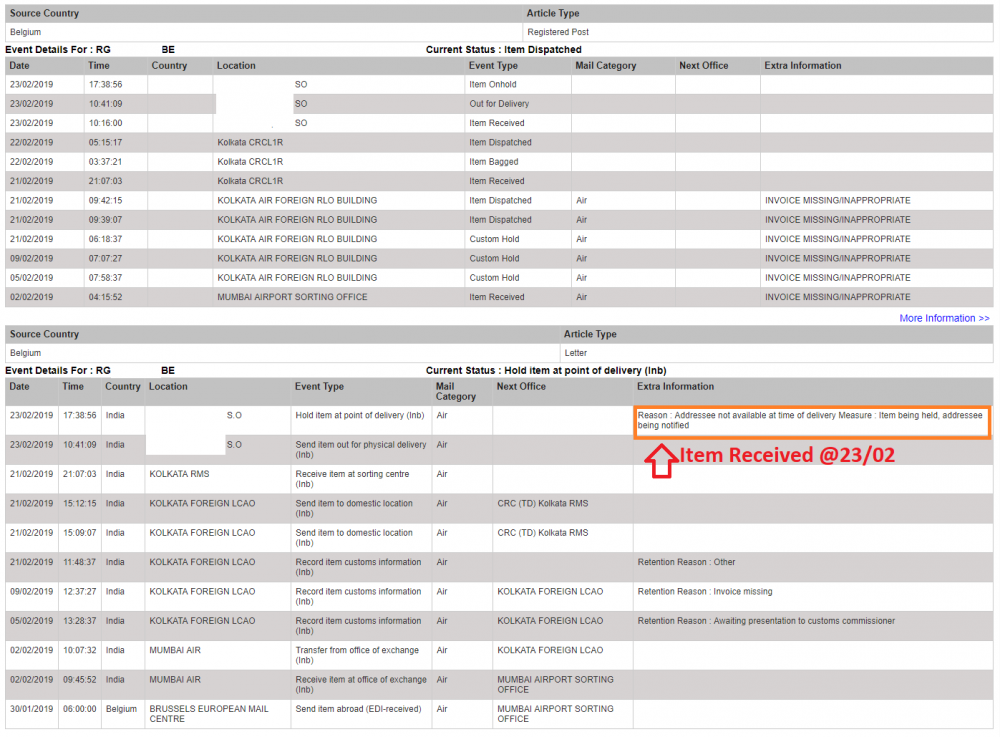
Task: Click the Mail Category header in top table
Action: pos(605,66)
